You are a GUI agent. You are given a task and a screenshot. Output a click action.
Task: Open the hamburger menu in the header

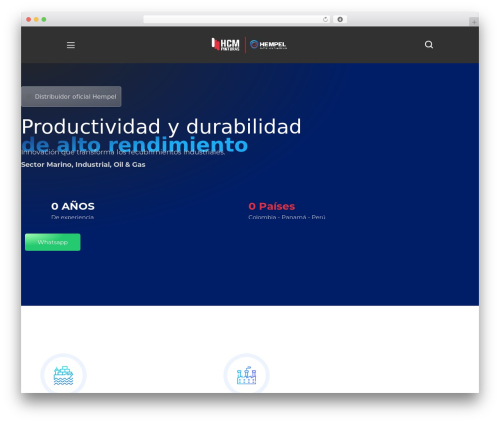pos(71,45)
